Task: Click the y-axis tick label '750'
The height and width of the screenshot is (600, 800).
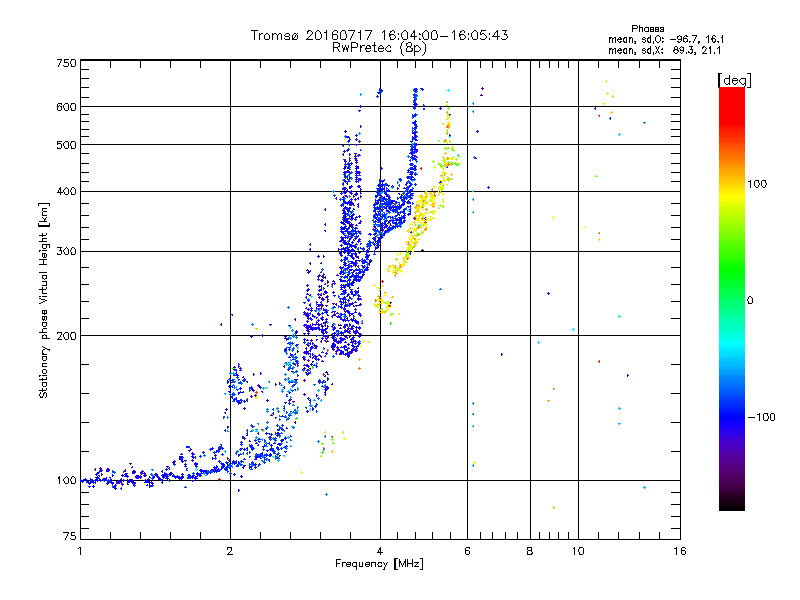Action: click(66, 63)
